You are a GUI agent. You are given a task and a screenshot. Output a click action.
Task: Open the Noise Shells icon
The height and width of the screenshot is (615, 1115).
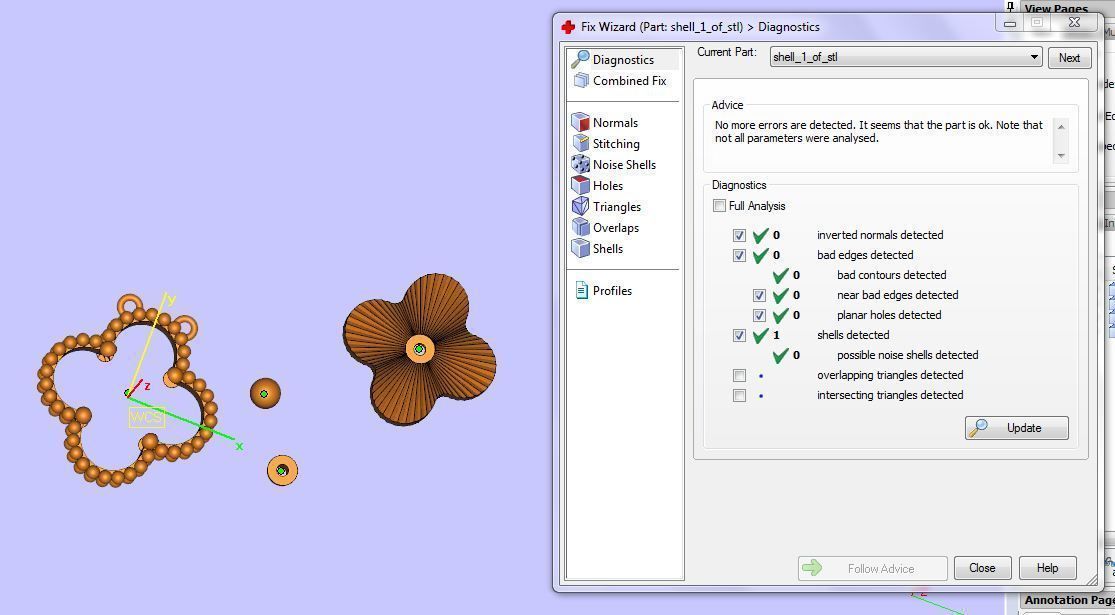click(x=580, y=164)
